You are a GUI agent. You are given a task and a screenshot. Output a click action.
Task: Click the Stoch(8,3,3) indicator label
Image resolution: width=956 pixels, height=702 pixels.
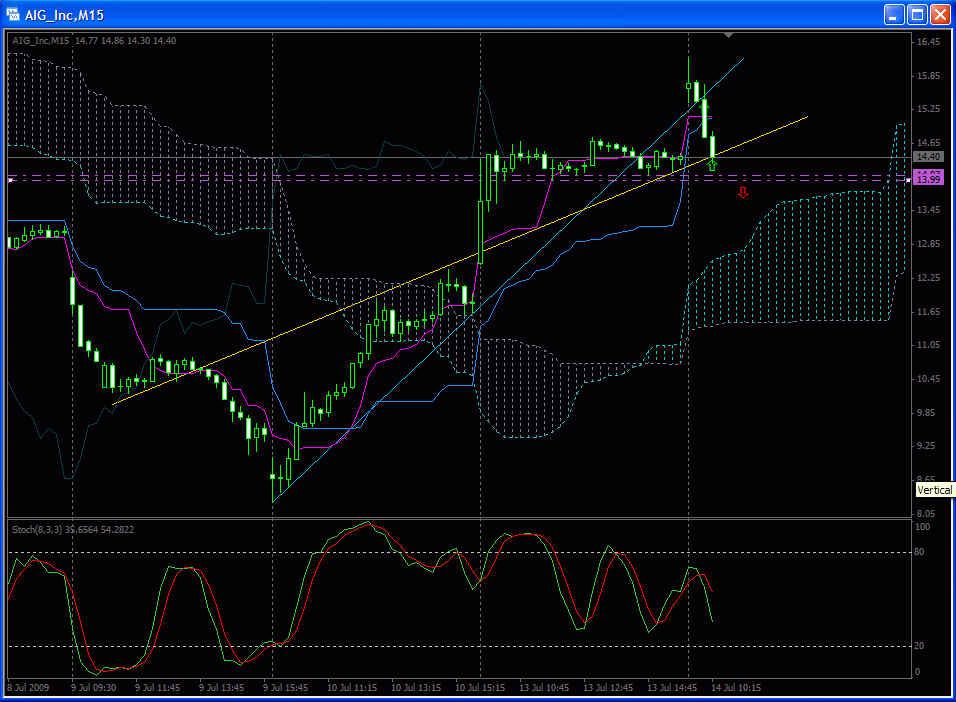37,529
